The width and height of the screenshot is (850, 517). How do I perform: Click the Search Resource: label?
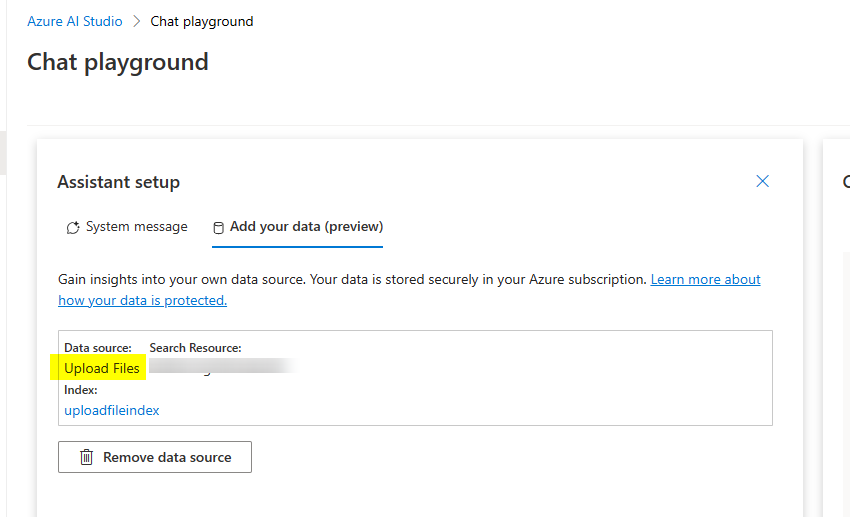[195, 347]
